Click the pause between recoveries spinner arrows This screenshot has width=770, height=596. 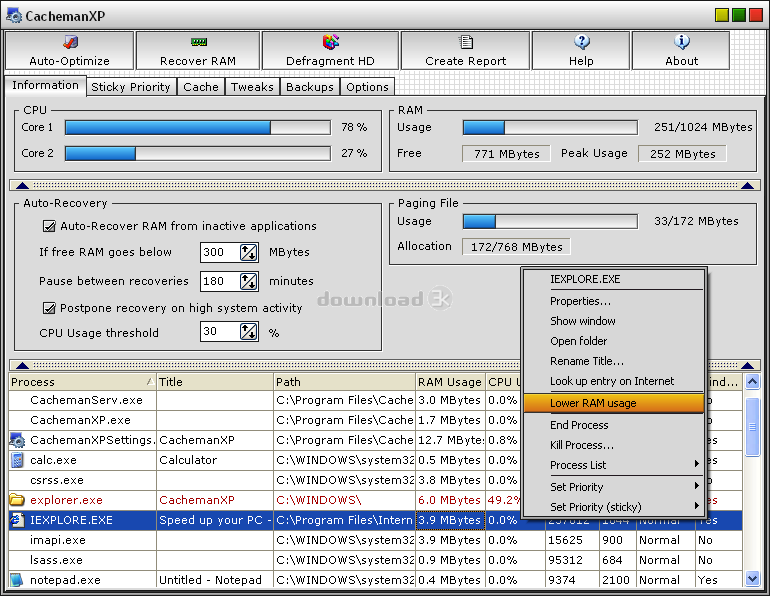[x=248, y=281]
